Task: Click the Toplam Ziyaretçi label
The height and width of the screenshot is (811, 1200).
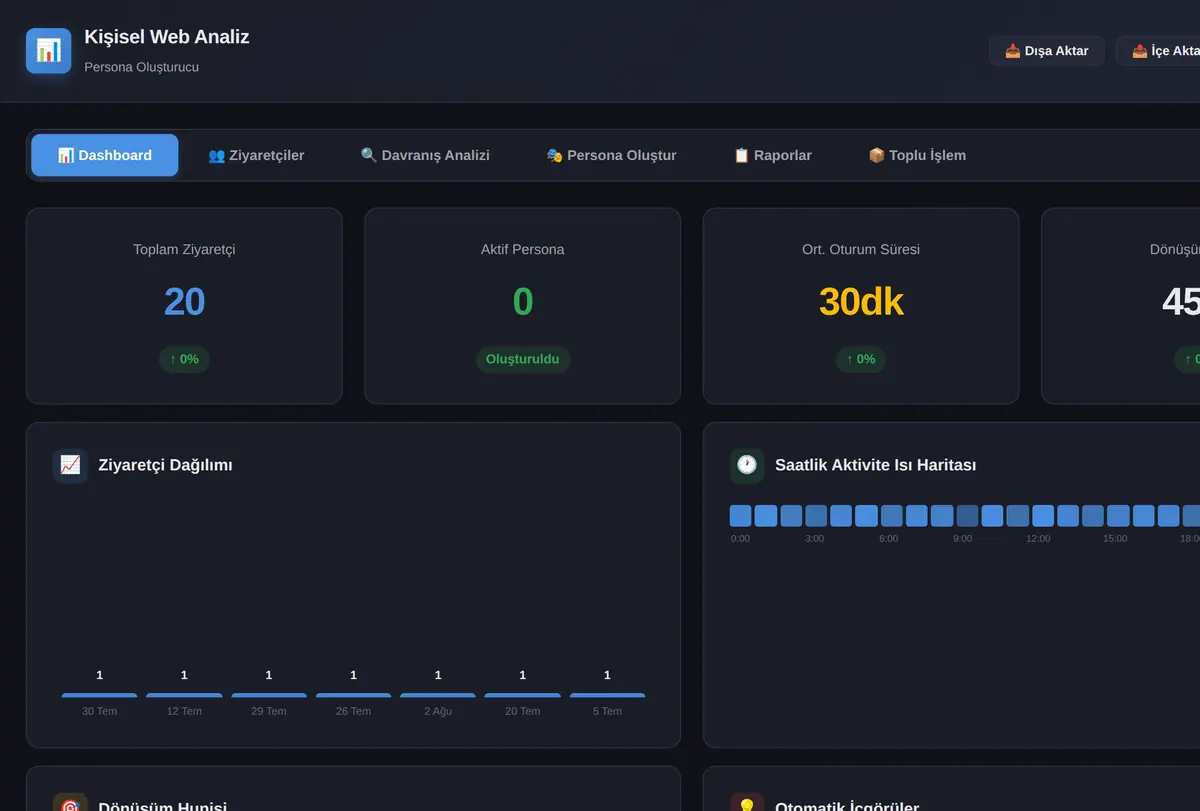Action: 184,250
